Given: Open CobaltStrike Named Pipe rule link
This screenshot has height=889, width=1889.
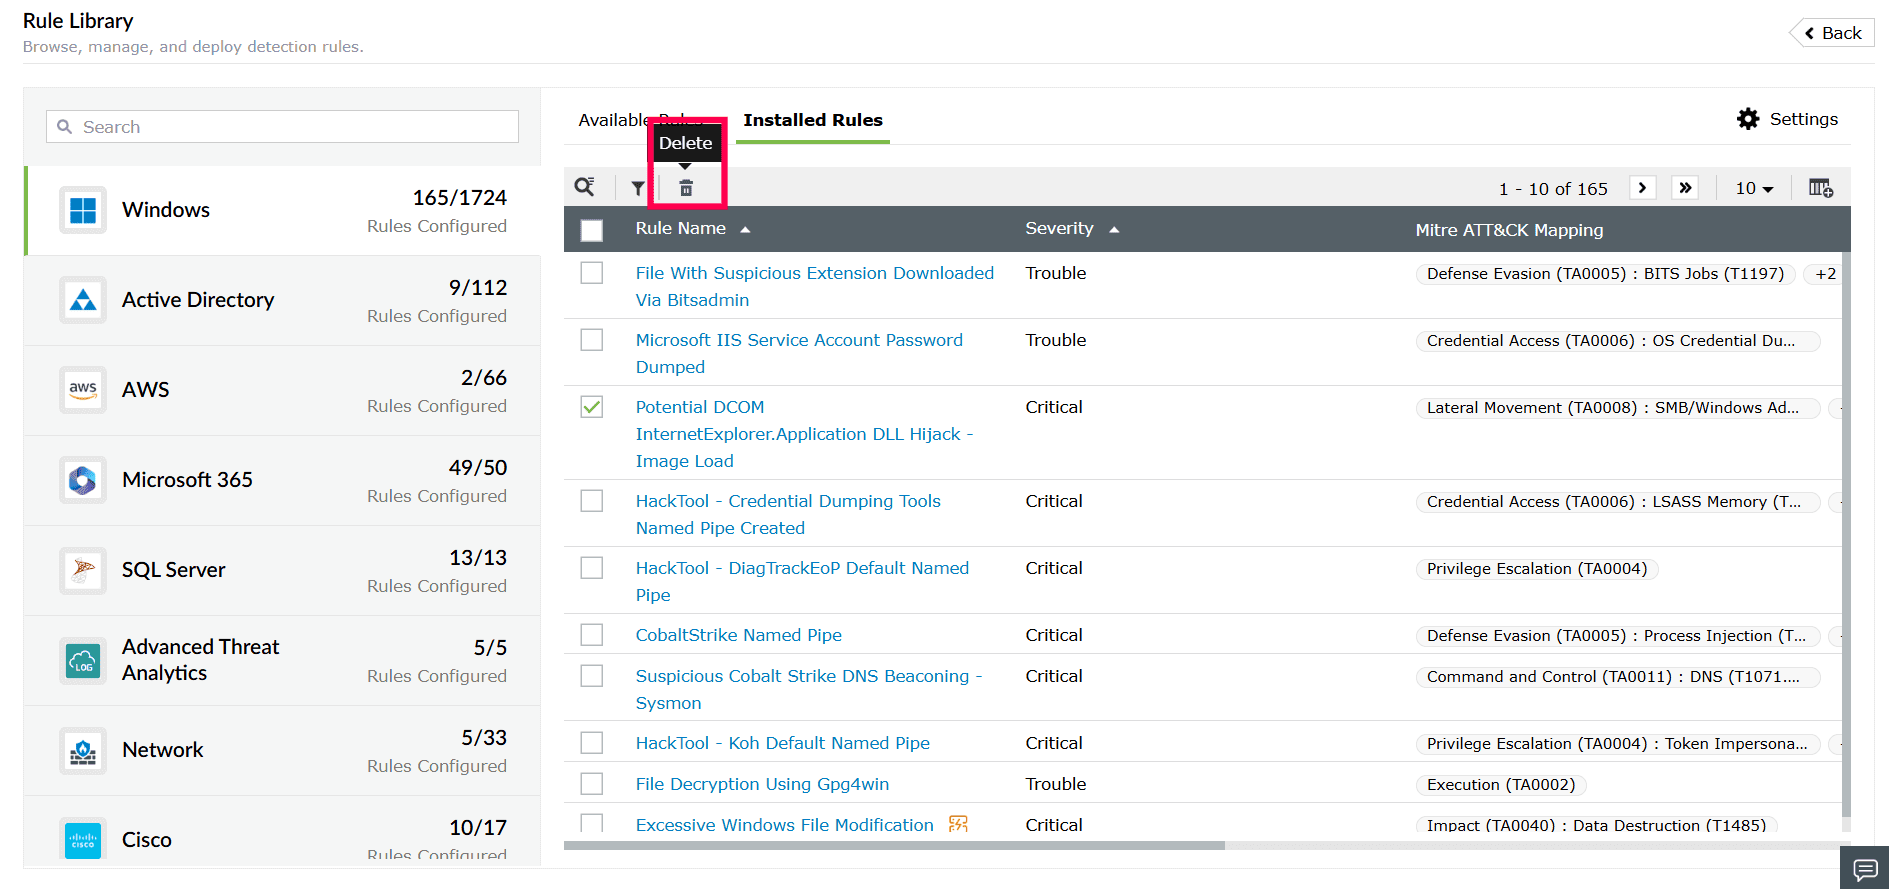Looking at the screenshot, I should click(739, 635).
